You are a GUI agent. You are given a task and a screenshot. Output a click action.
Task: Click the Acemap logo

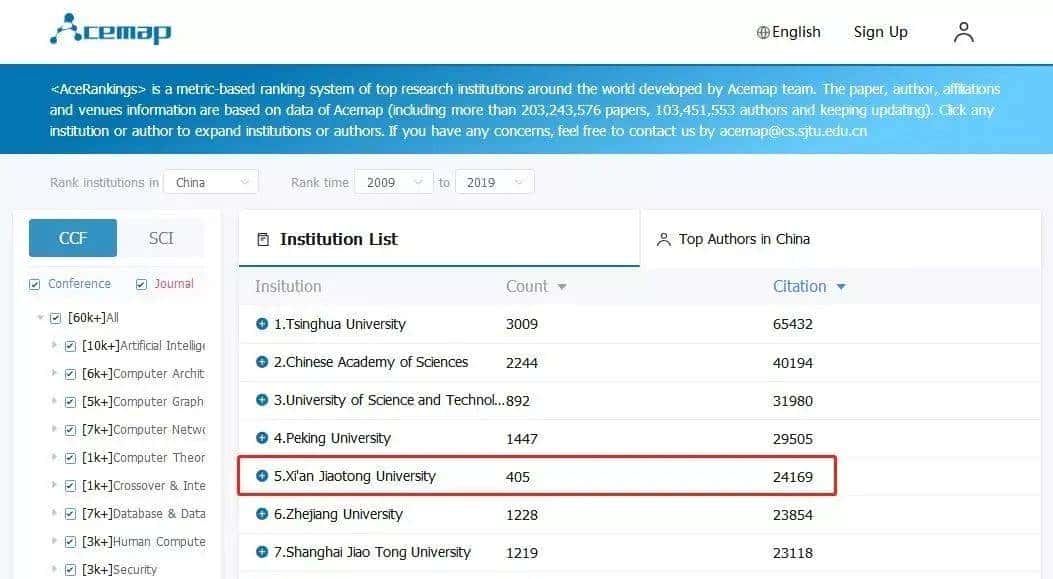click(111, 30)
